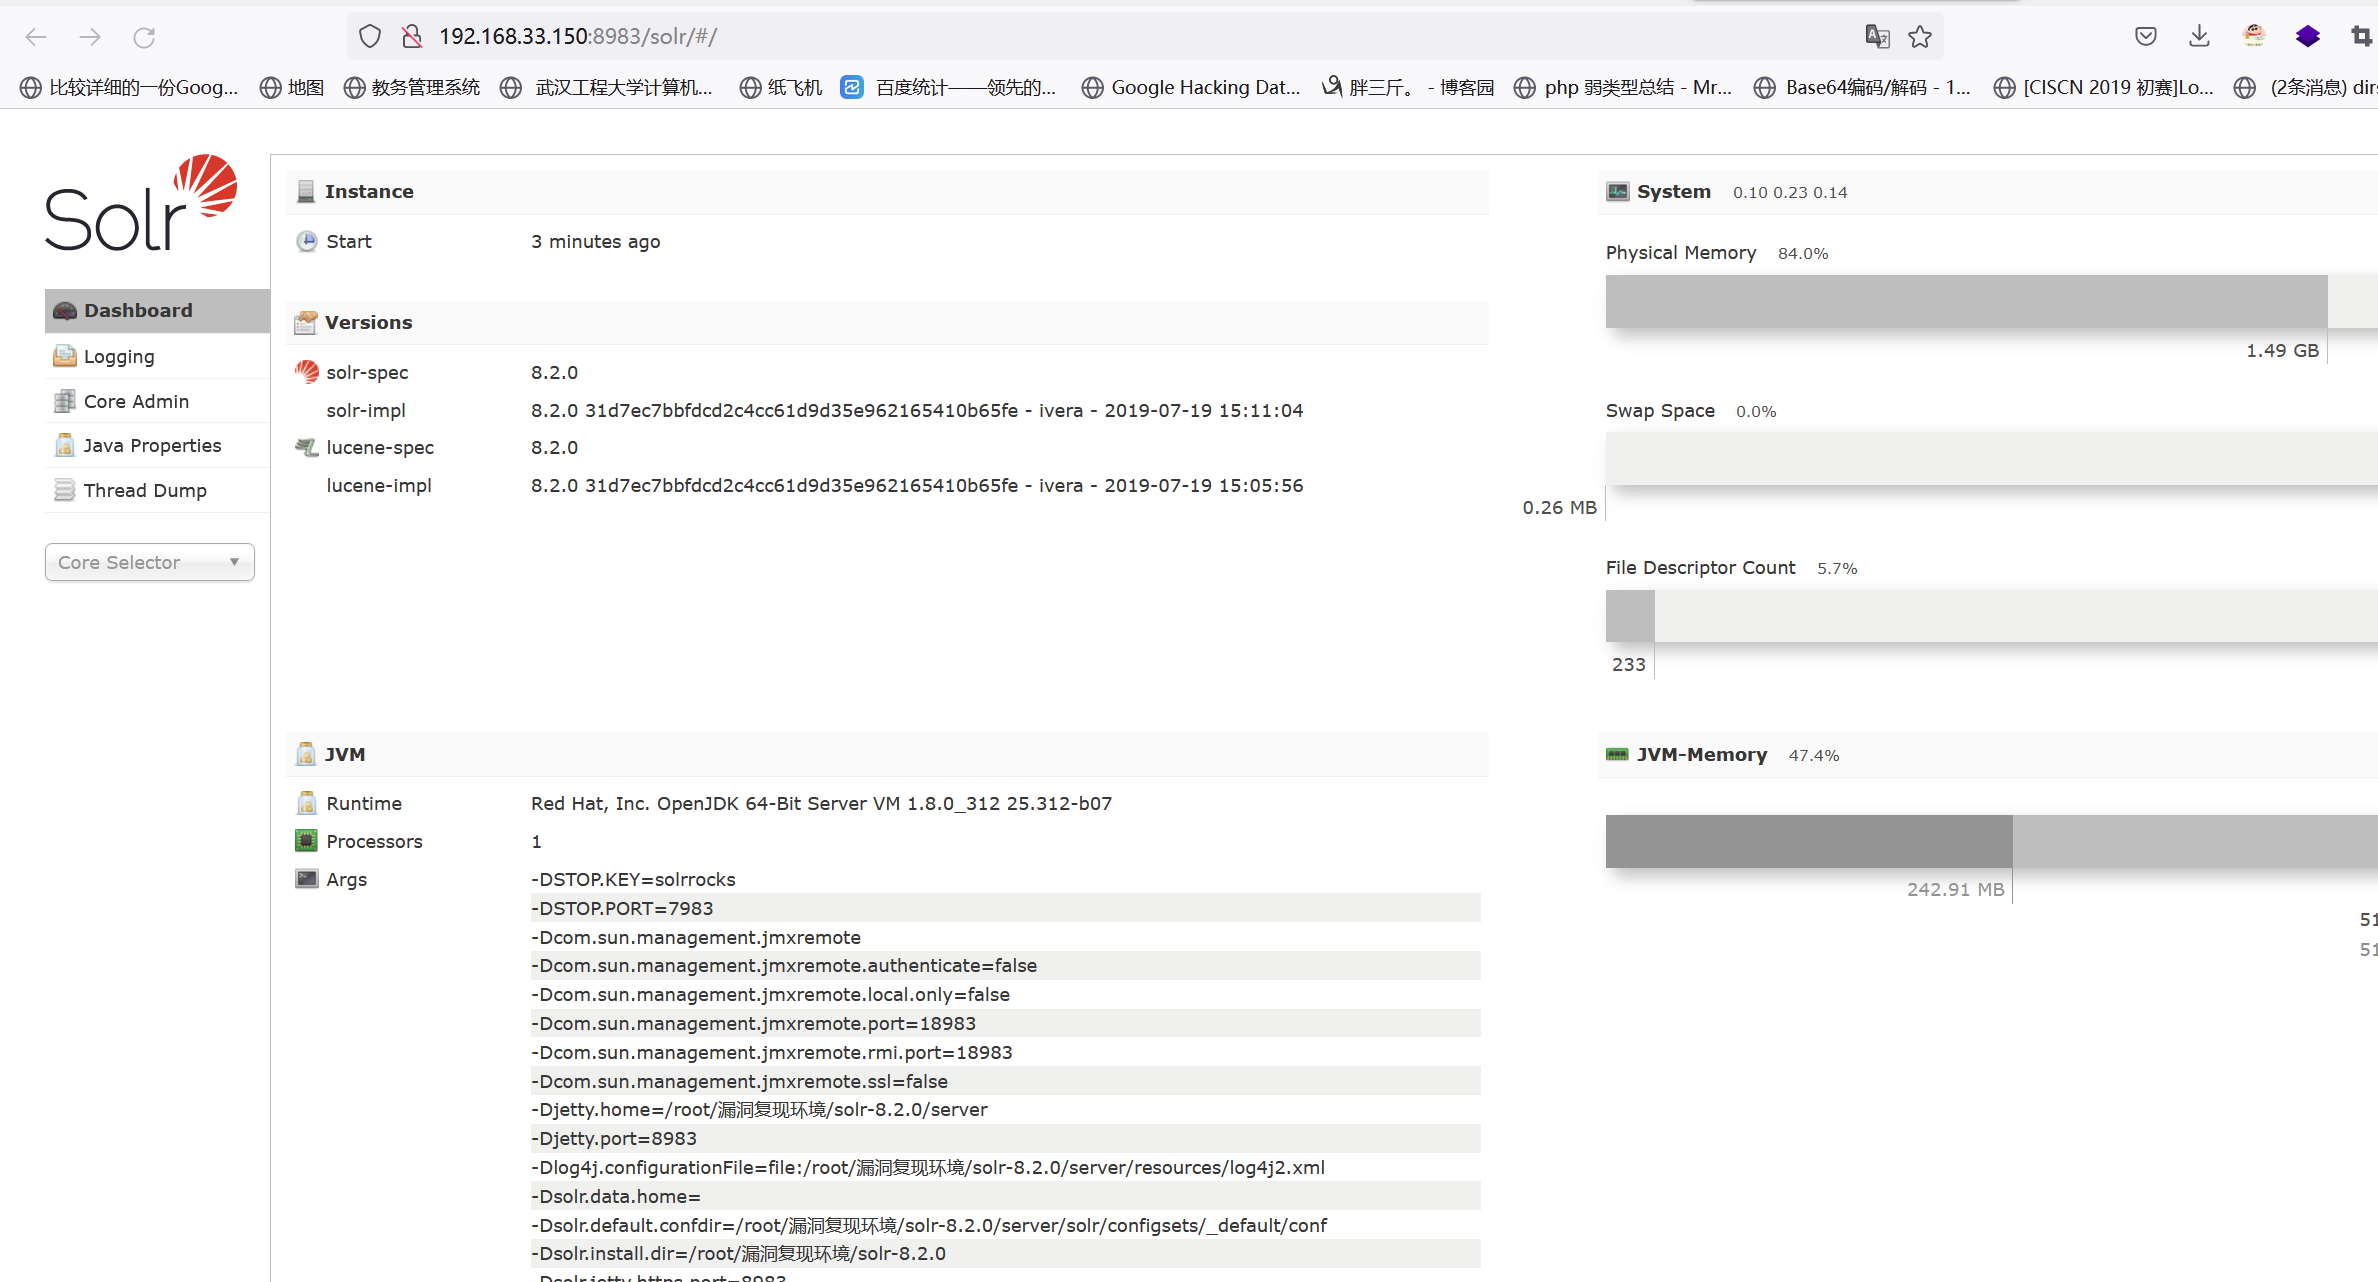Screen dimensions: 2378x1282
Task: Click the File Descriptor Count bar
Action: [x=1992, y=616]
